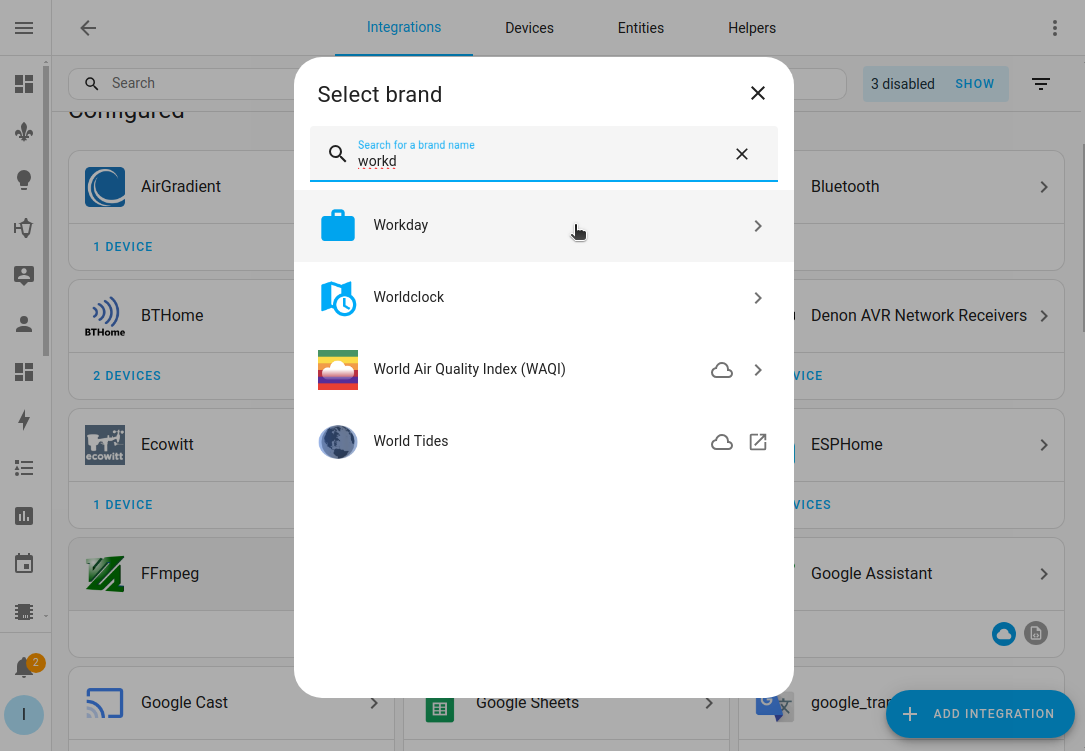The width and height of the screenshot is (1085, 751).
Task: Clear the brand search field text
Action: [x=742, y=154]
